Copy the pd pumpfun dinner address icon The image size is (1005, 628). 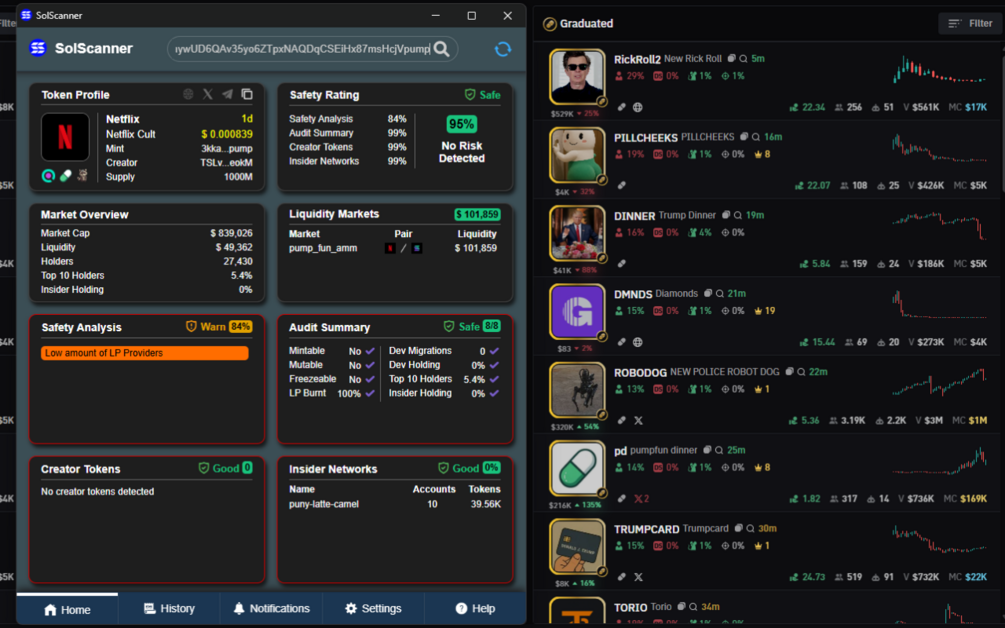click(x=708, y=450)
